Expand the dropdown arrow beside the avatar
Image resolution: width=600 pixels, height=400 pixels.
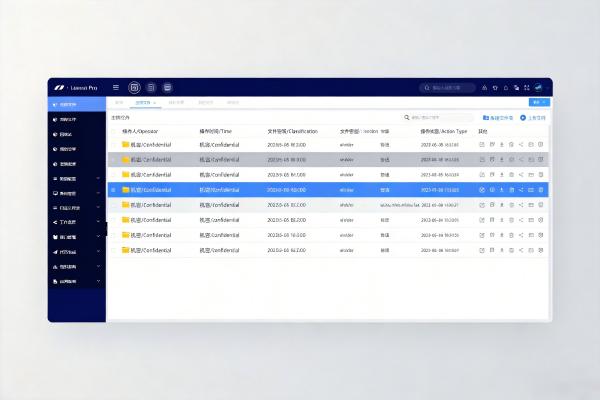coord(547,88)
